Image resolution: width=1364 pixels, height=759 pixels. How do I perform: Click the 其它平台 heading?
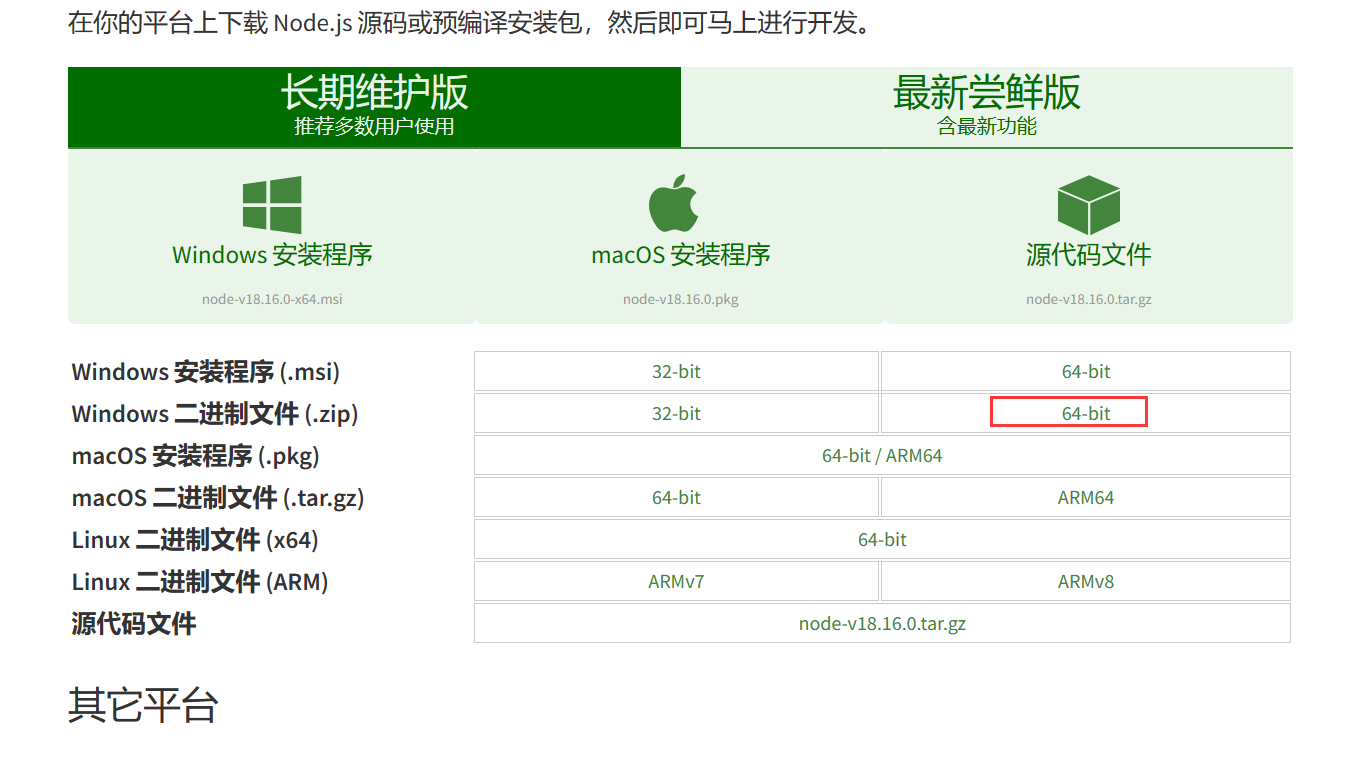143,705
